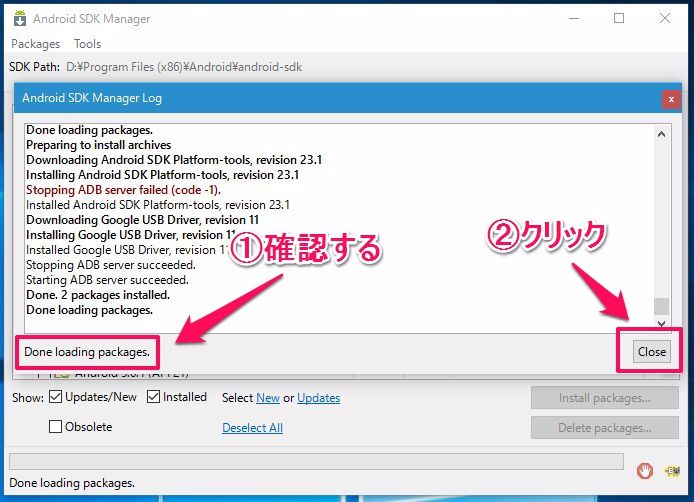The image size is (694, 502).
Task: Click log line 'Done. 2 packages installed.'
Action: (98, 295)
